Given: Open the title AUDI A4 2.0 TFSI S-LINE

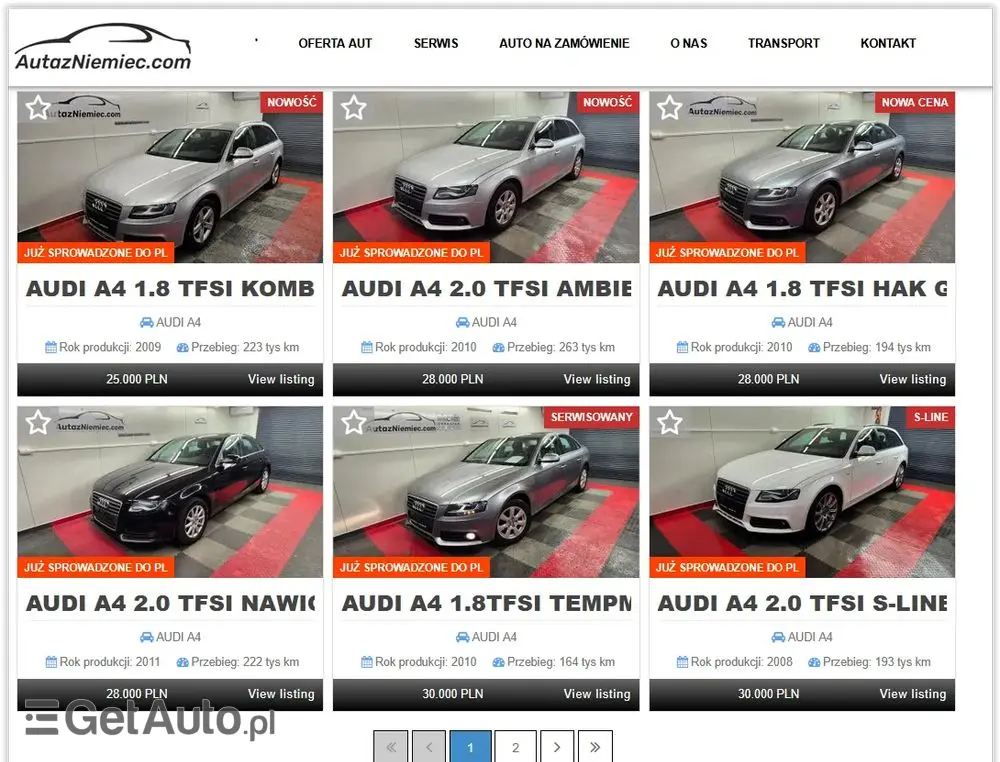Looking at the screenshot, I should (802, 603).
